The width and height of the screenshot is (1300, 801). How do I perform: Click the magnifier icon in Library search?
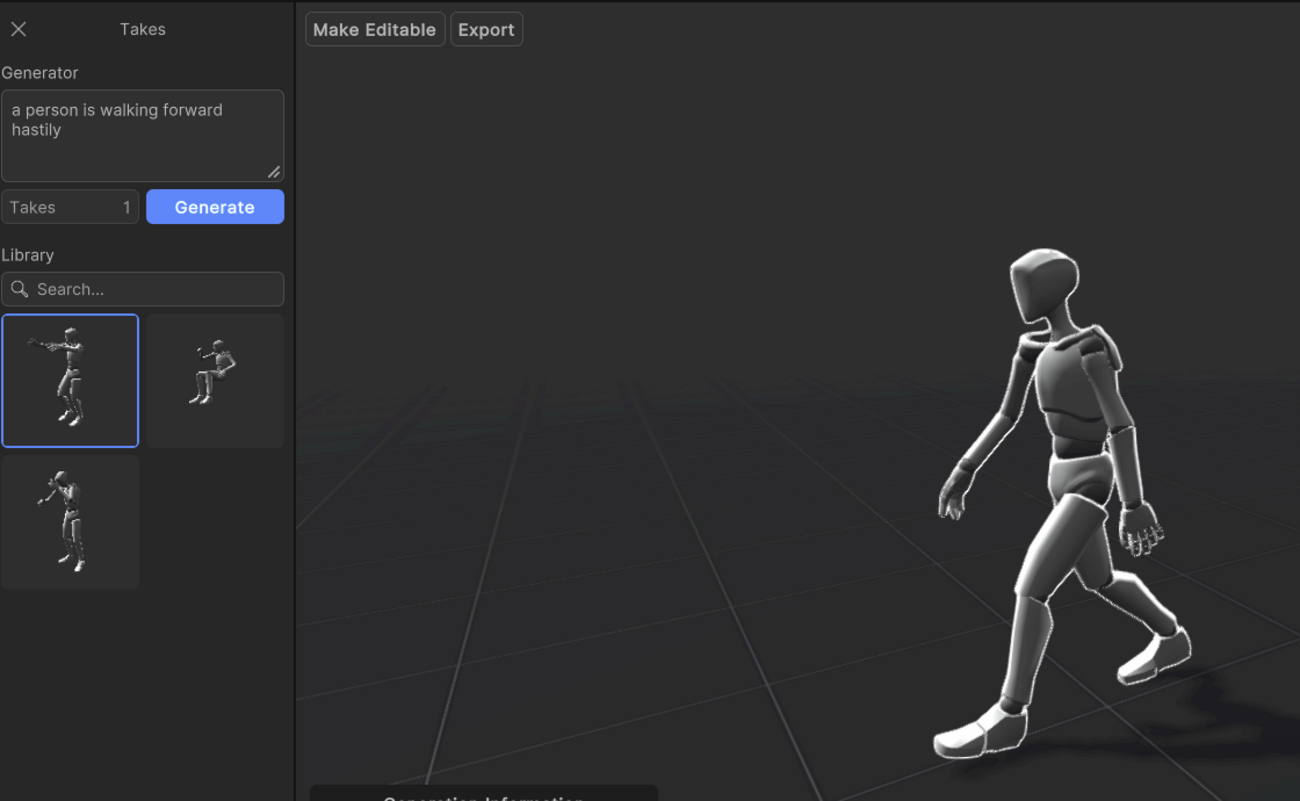coord(19,289)
